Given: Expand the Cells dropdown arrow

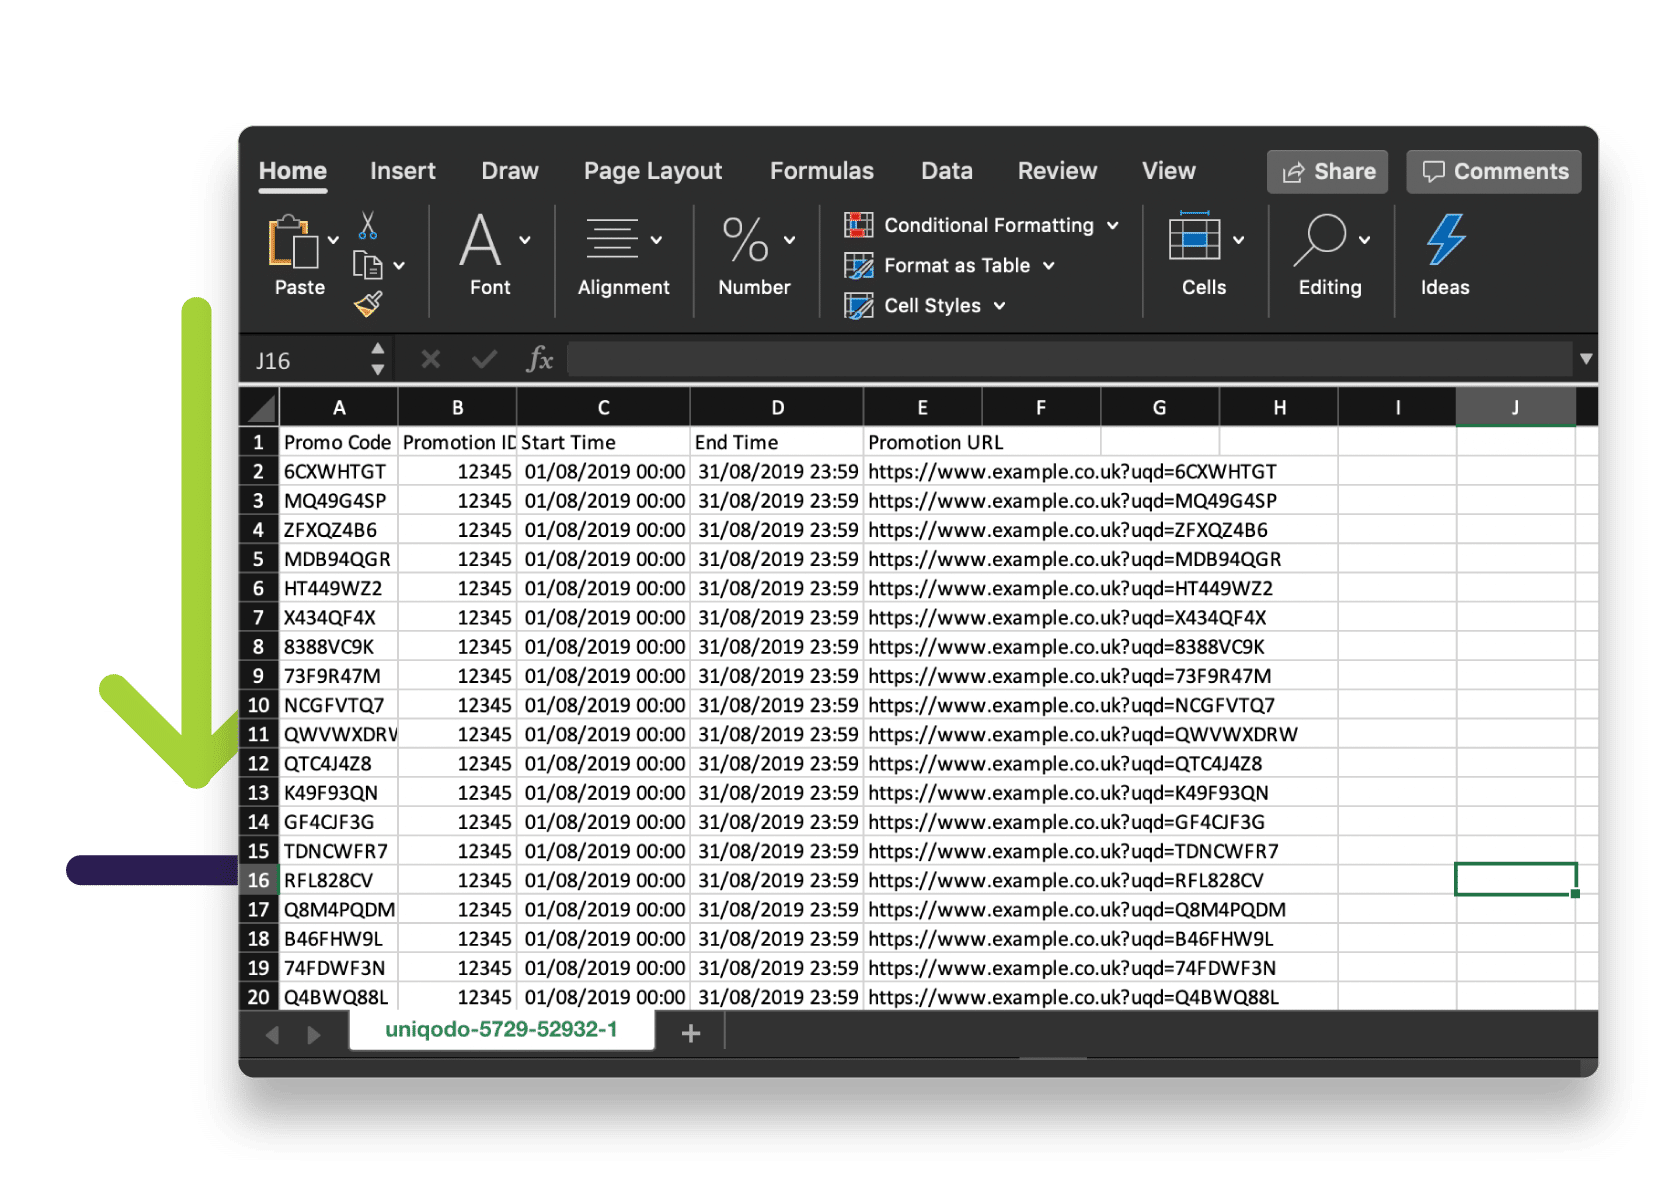Looking at the screenshot, I should pyautogui.click(x=1239, y=240).
